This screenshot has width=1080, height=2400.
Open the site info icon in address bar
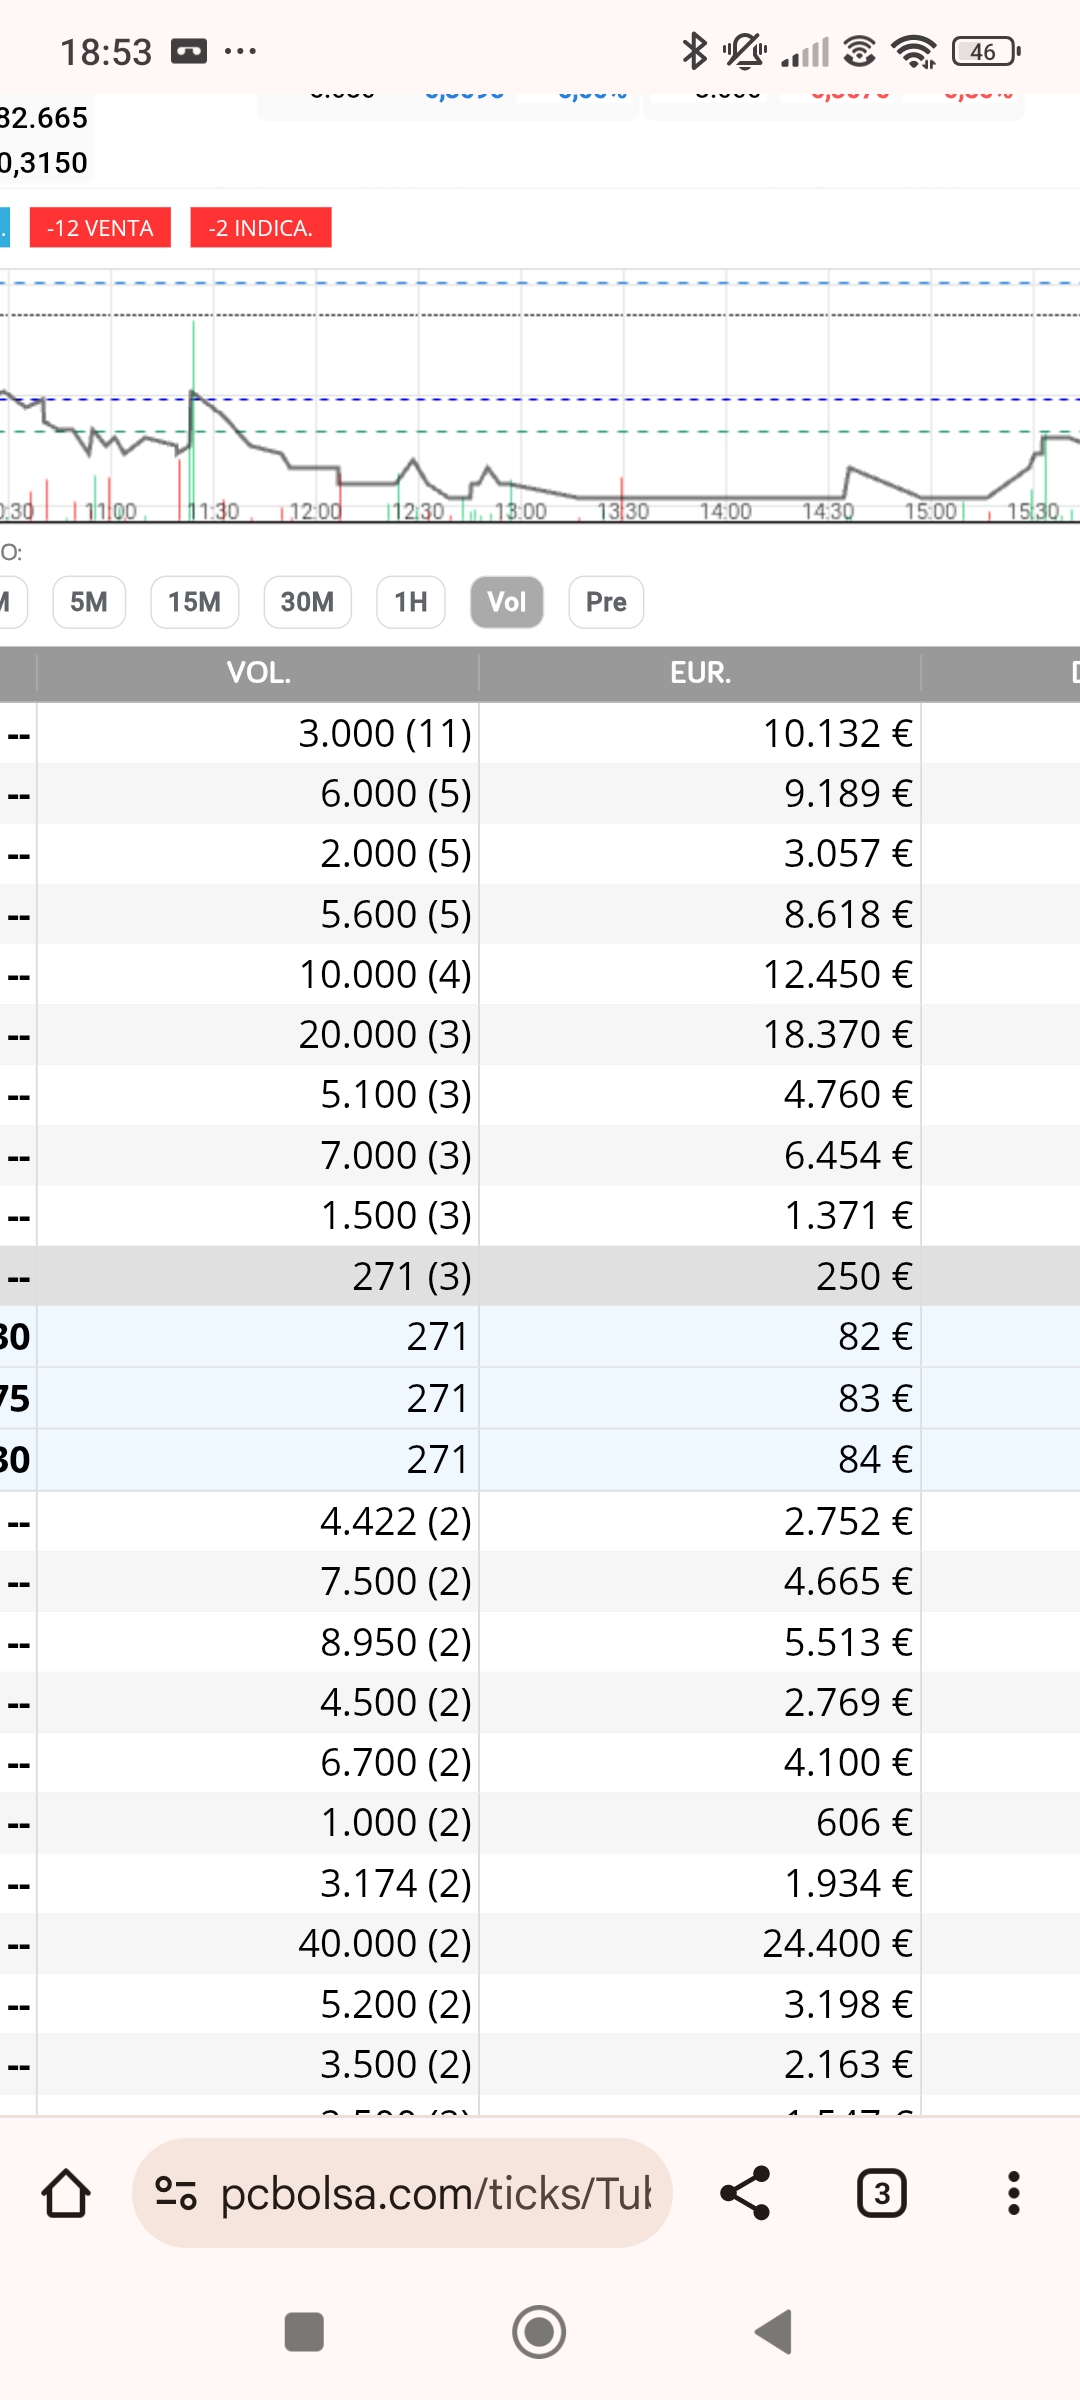point(176,2194)
